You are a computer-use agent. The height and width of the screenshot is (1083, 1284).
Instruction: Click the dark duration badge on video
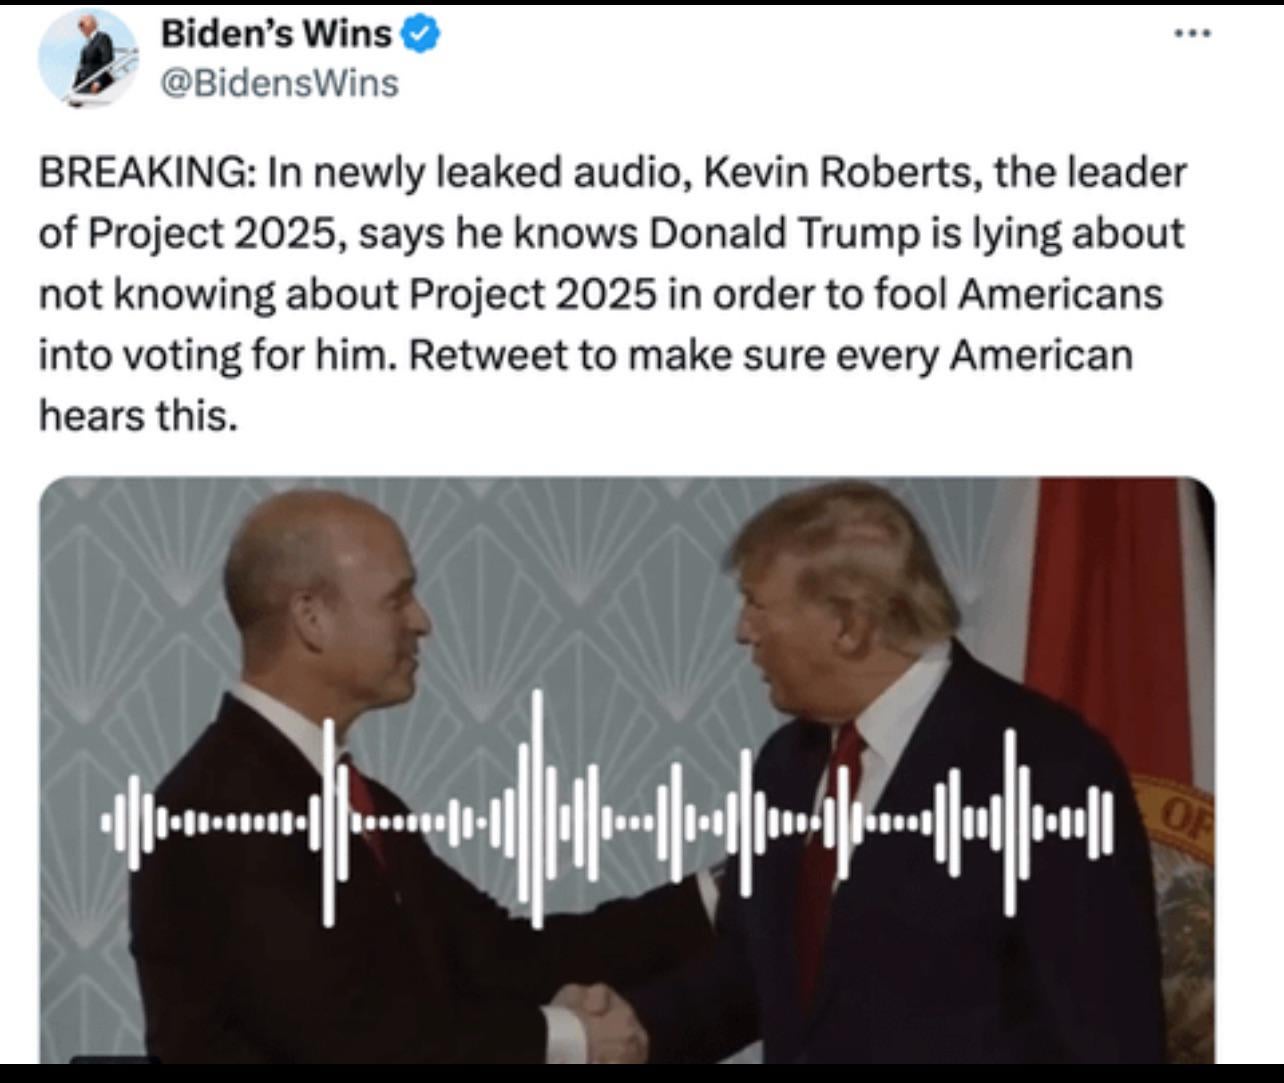click(115, 1059)
